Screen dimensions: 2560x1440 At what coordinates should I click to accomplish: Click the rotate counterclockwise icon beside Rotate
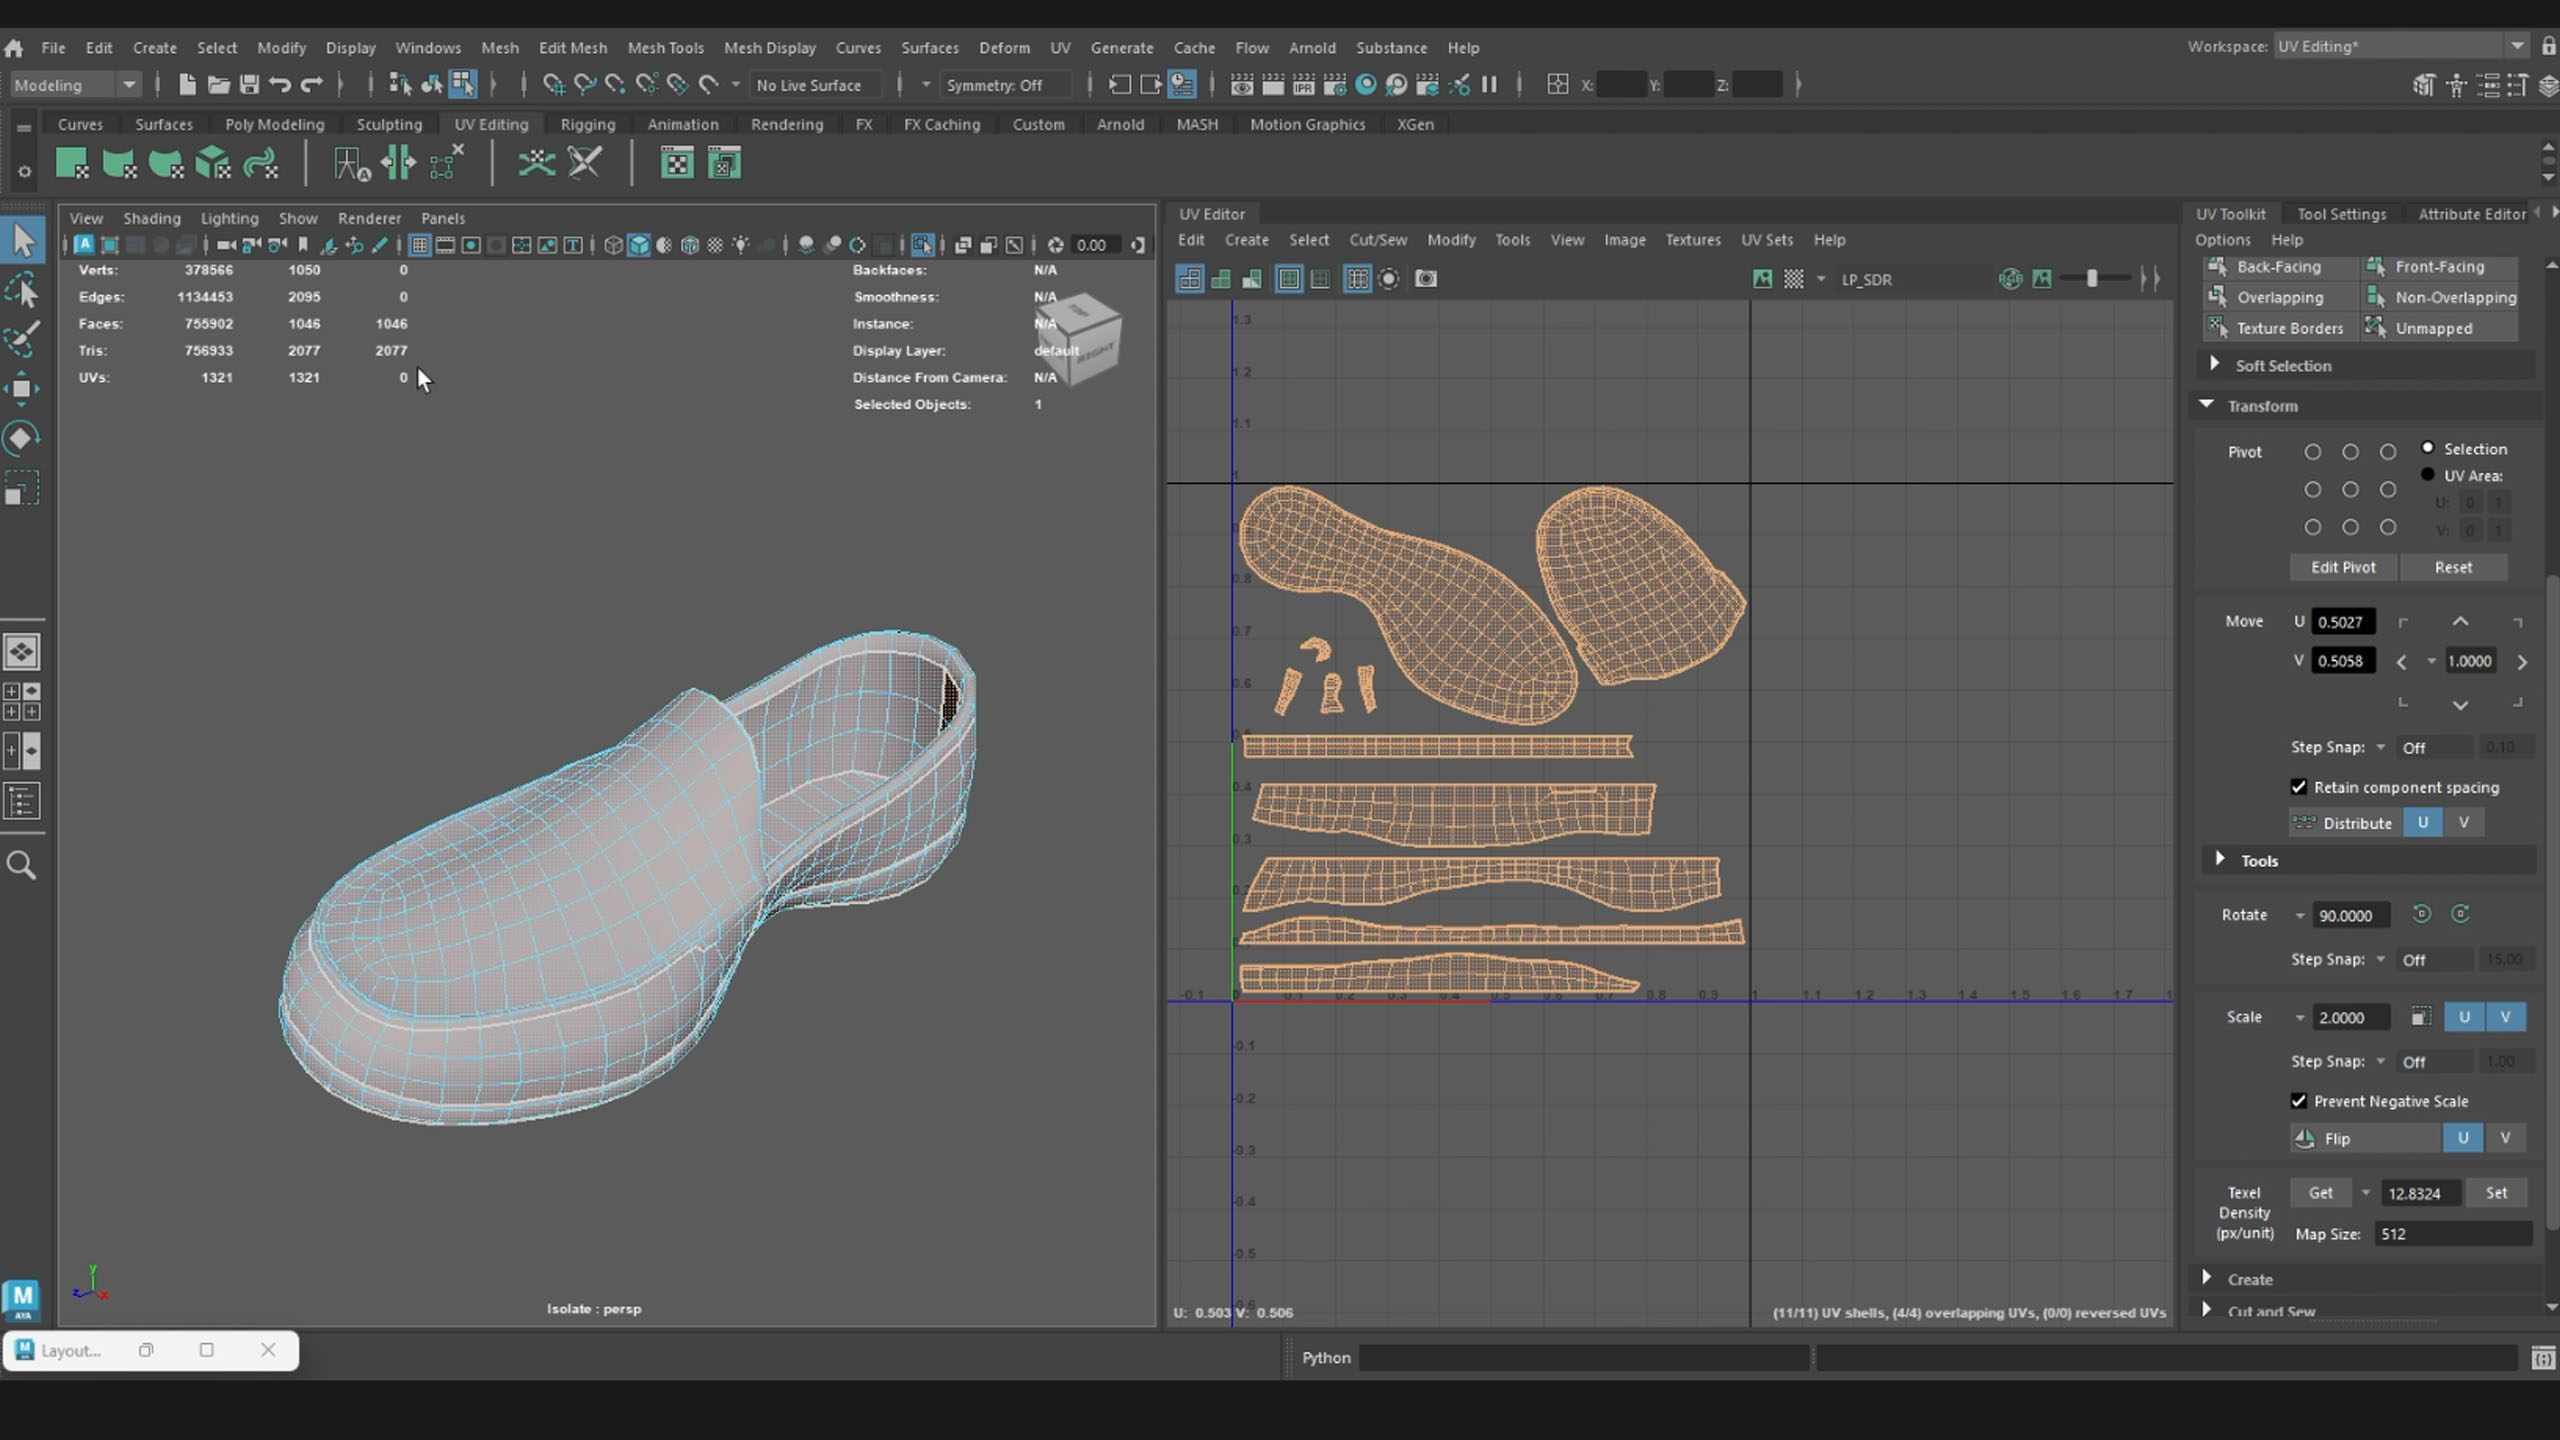click(x=2421, y=914)
